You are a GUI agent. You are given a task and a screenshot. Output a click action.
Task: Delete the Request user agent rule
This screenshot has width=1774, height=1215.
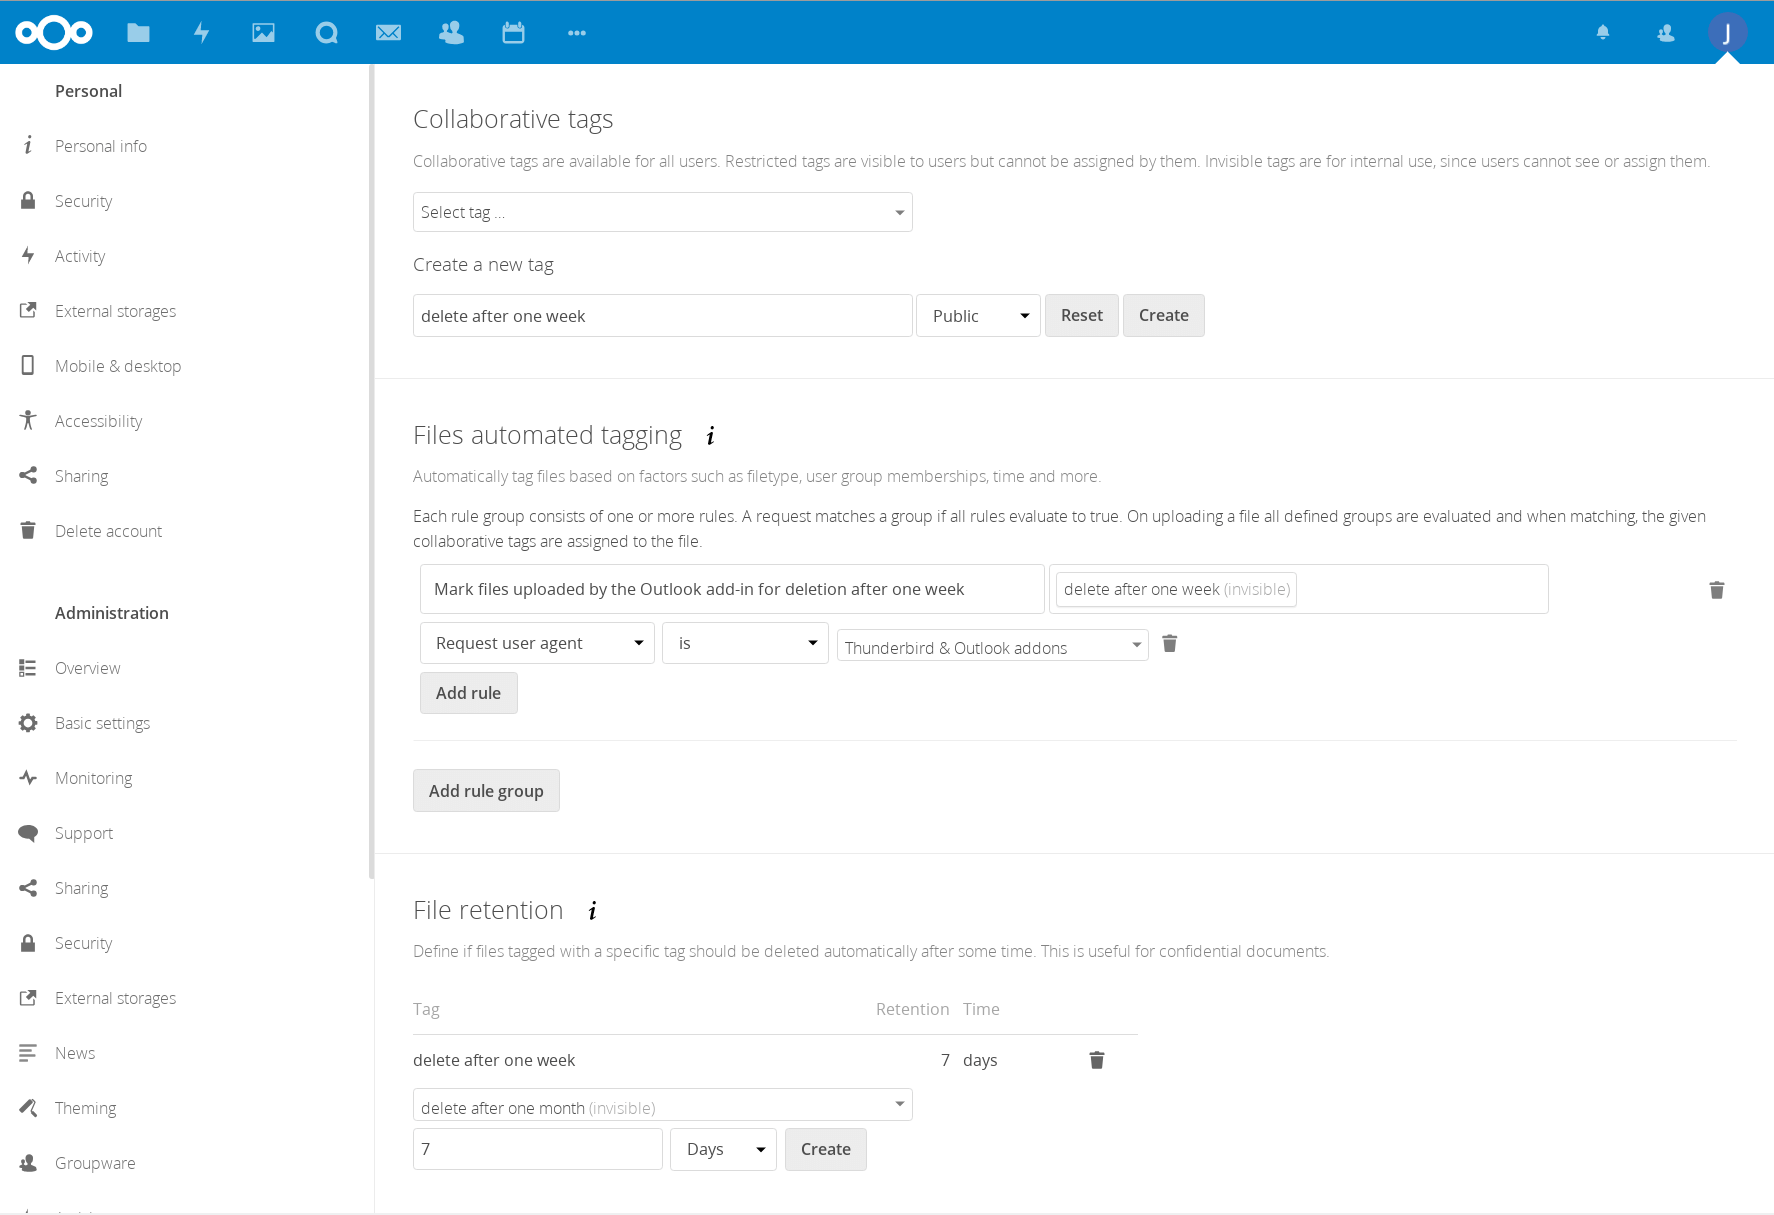tap(1170, 643)
